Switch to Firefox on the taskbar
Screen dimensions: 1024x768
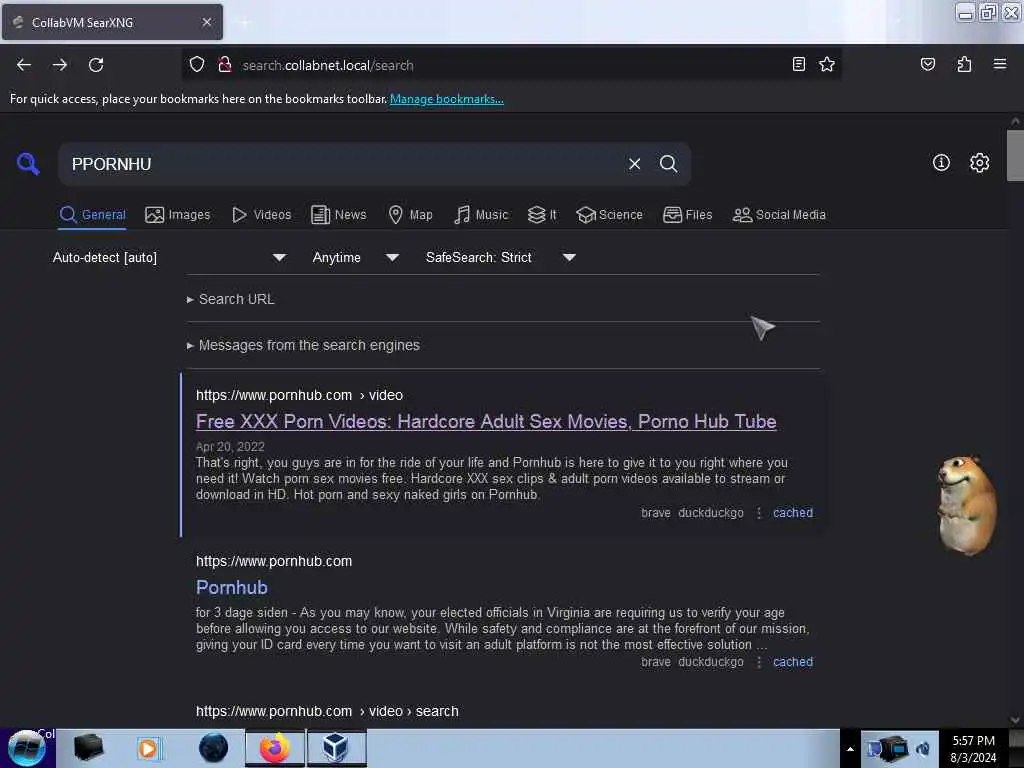[x=275, y=748]
